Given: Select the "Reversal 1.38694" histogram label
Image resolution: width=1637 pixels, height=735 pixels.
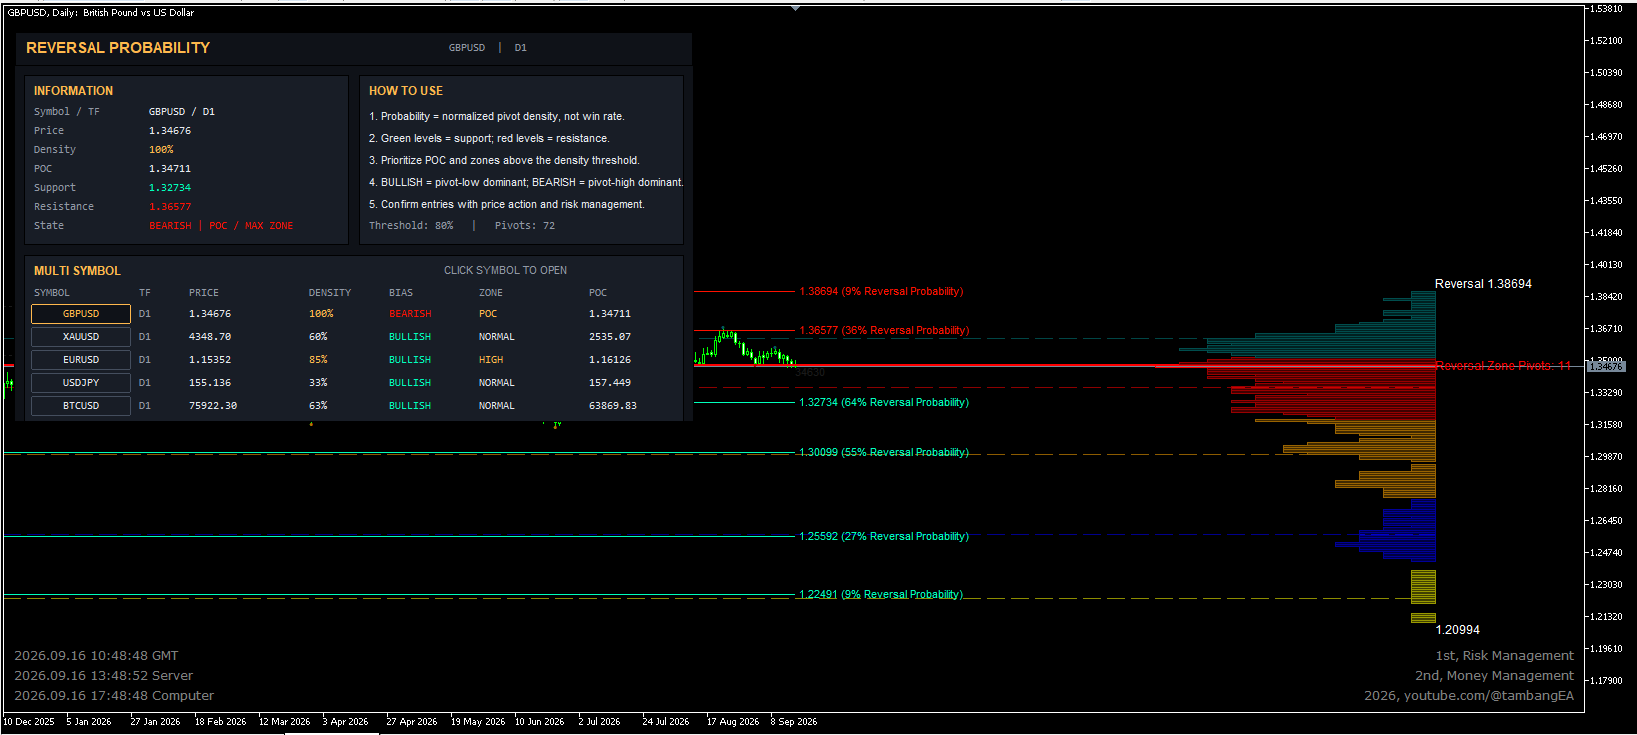Looking at the screenshot, I should (1483, 284).
